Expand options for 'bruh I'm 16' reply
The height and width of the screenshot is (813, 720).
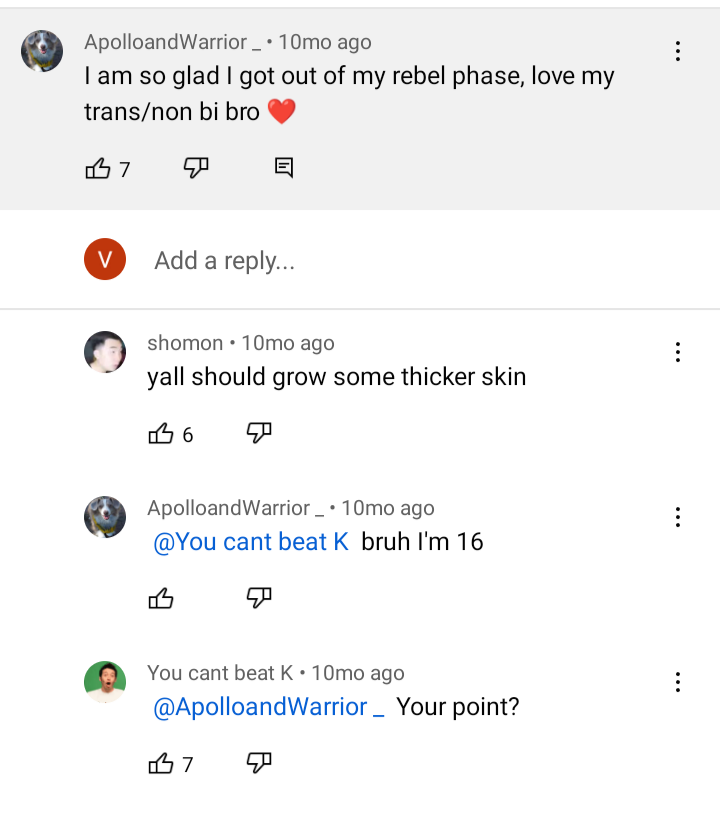tap(678, 517)
